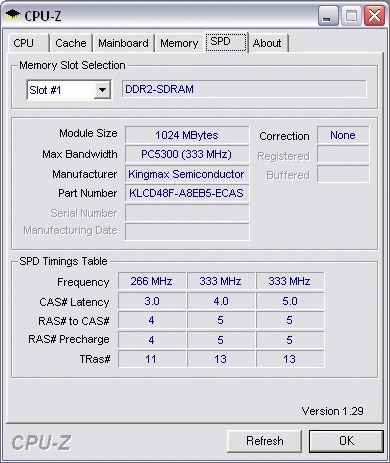Viewport: 390px width, 463px height.
Task: Click the empty Registered field
Action: click(343, 154)
